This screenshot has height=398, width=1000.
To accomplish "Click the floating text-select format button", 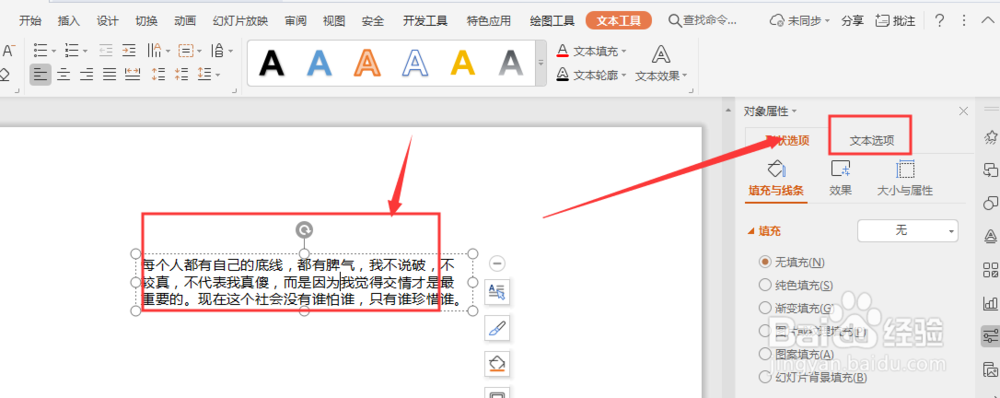I will (x=497, y=292).
